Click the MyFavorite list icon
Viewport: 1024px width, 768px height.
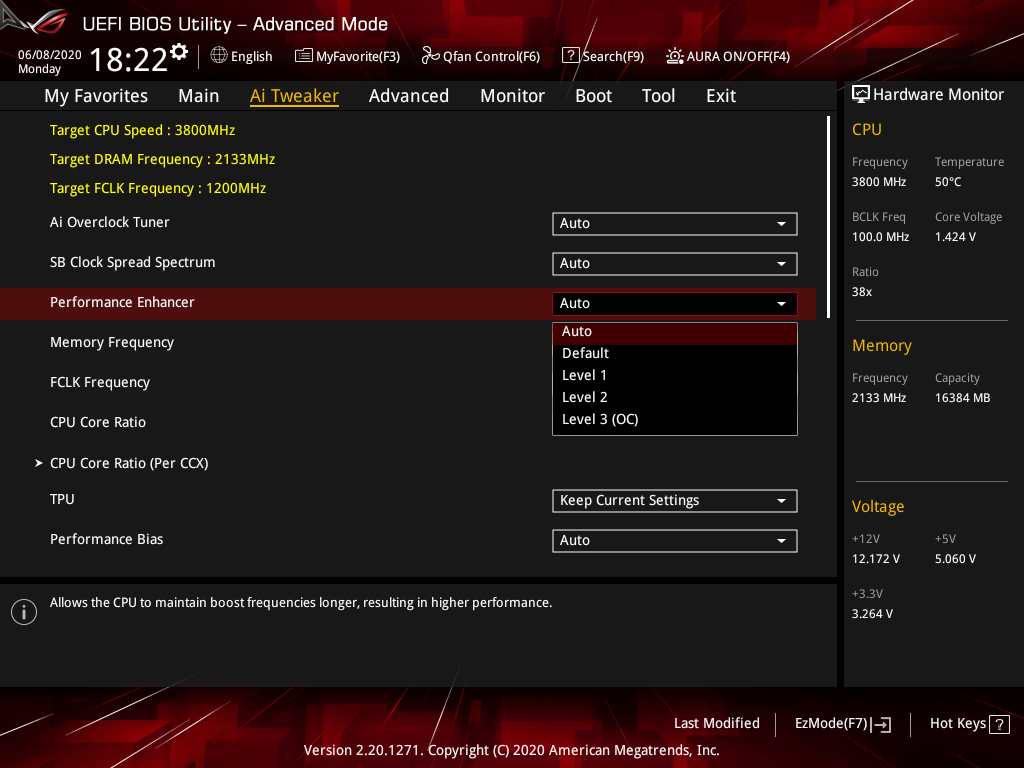(x=304, y=56)
